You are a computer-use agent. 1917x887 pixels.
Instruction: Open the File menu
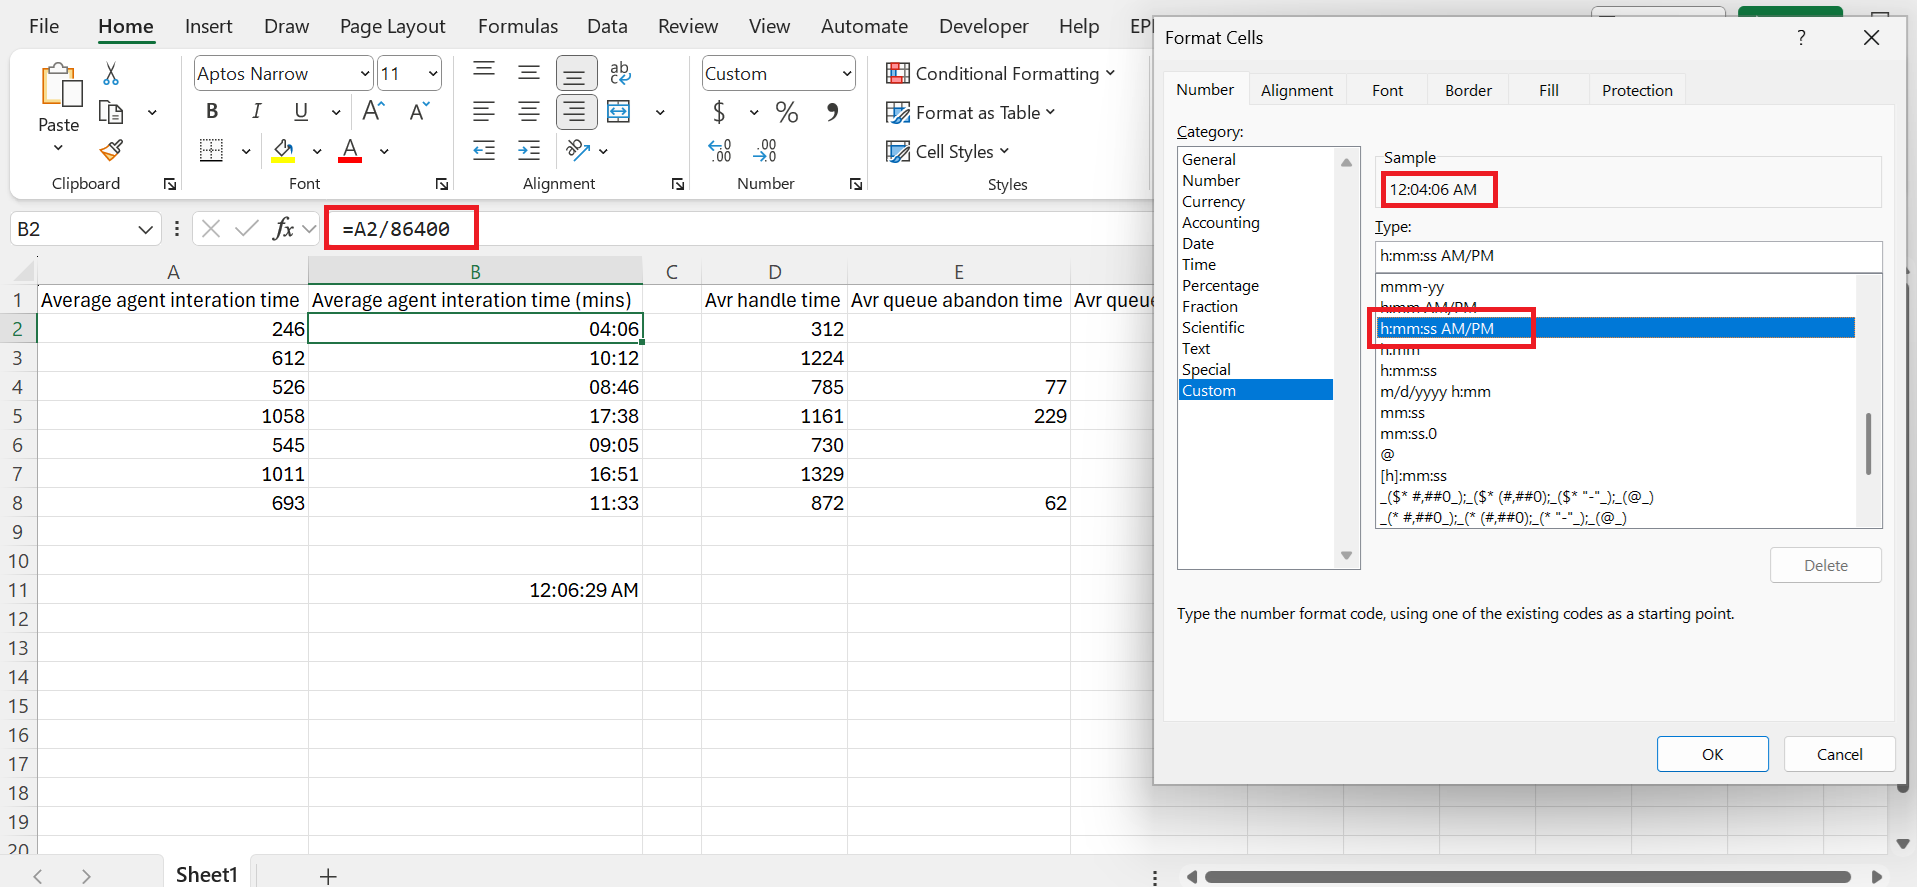pyautogui.click(x=44, y=26)
